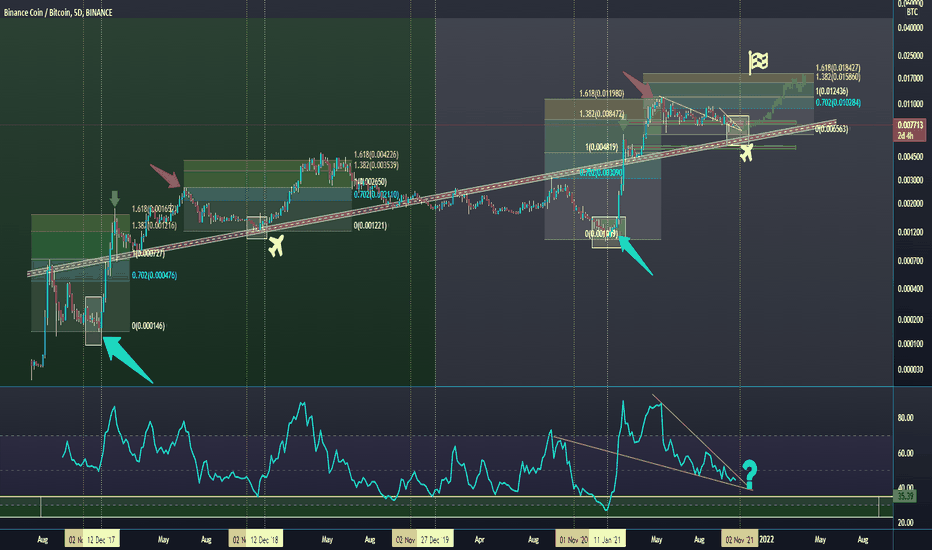932x550 pixels.
Task: Click the Fibonacci label 1.618(0.018427)
Action: 837,68
